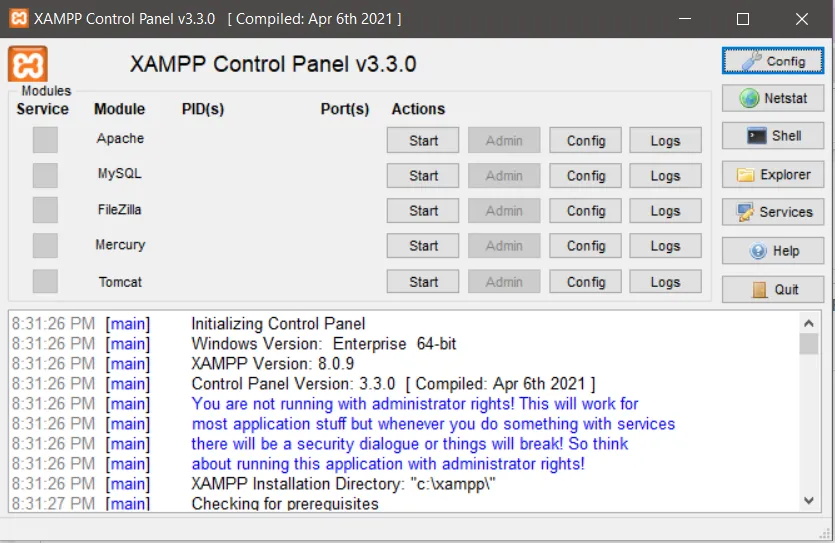
Task: Click the 'PID(s)' column header
Action: click(x=203, y=109)
